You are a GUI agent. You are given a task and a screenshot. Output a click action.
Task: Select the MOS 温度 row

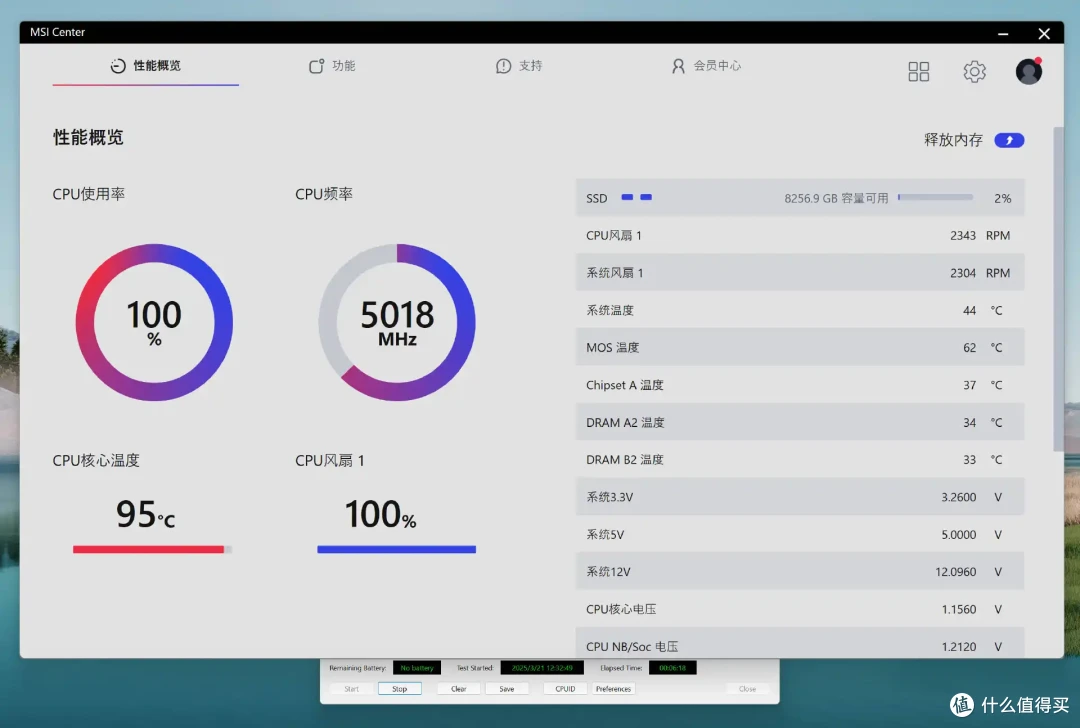800,347
